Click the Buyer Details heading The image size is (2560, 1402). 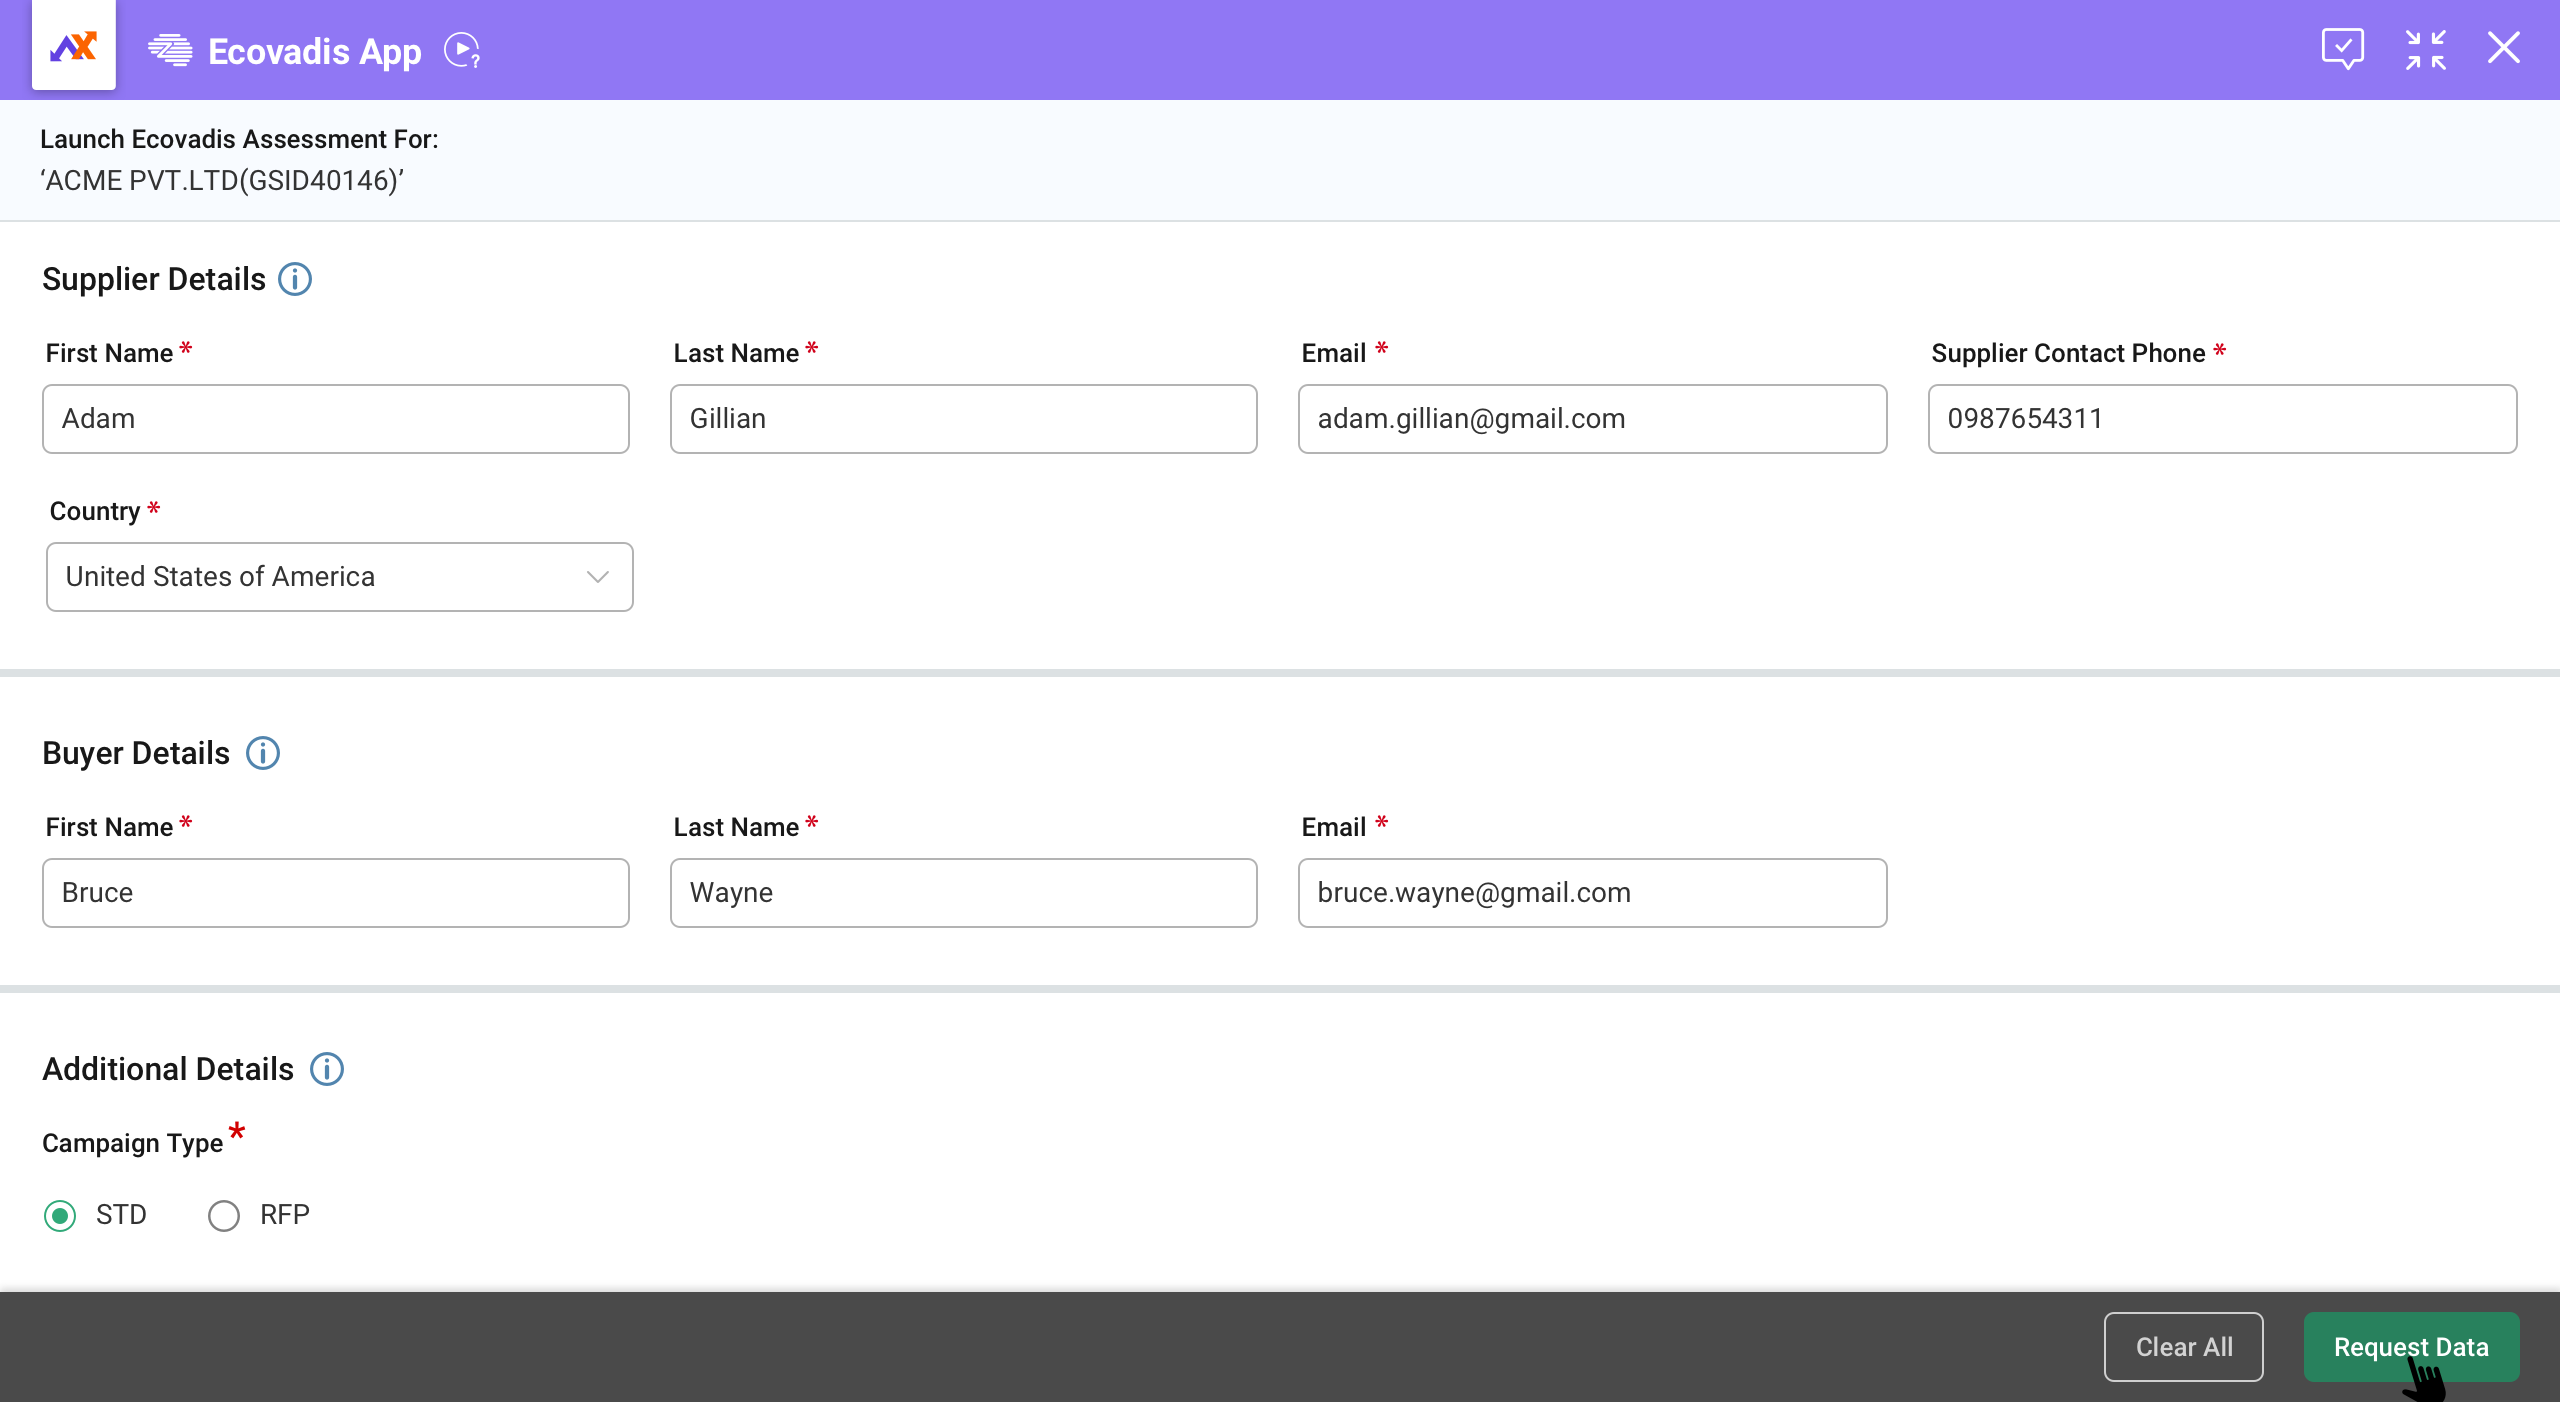pos(136,753)
